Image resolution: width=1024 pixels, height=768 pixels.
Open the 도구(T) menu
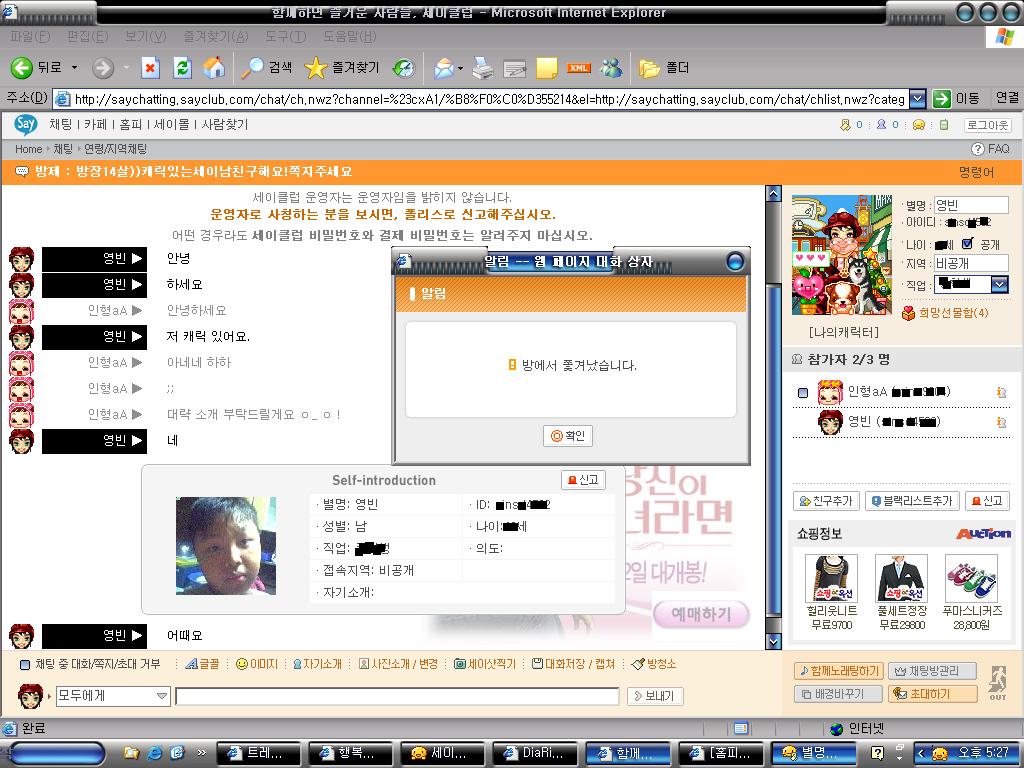coord(285,37)
